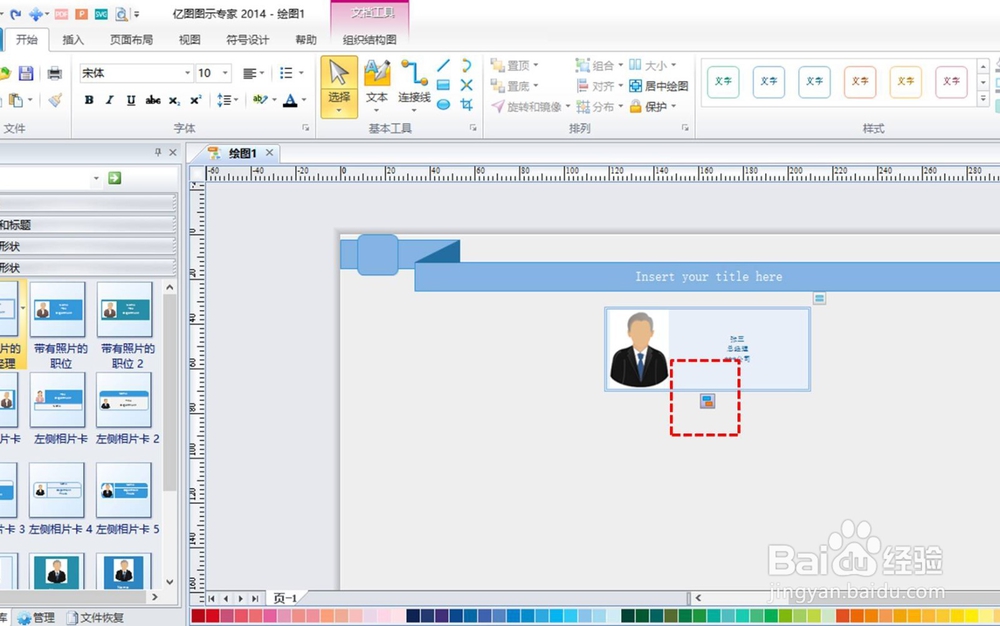Select the 文本 text tool
The width and height of the screenshot is (1000, 626).
point(377,86)
